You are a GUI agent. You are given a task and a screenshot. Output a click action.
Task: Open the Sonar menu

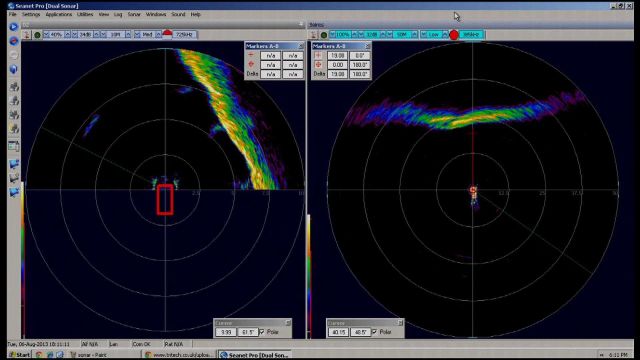(x=134, y=14)
